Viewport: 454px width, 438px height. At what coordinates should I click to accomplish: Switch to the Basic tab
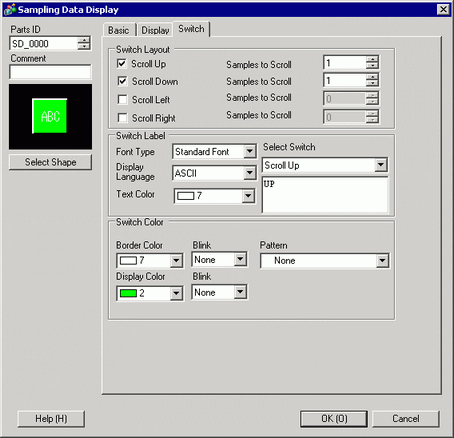click(x=119, y=30)
